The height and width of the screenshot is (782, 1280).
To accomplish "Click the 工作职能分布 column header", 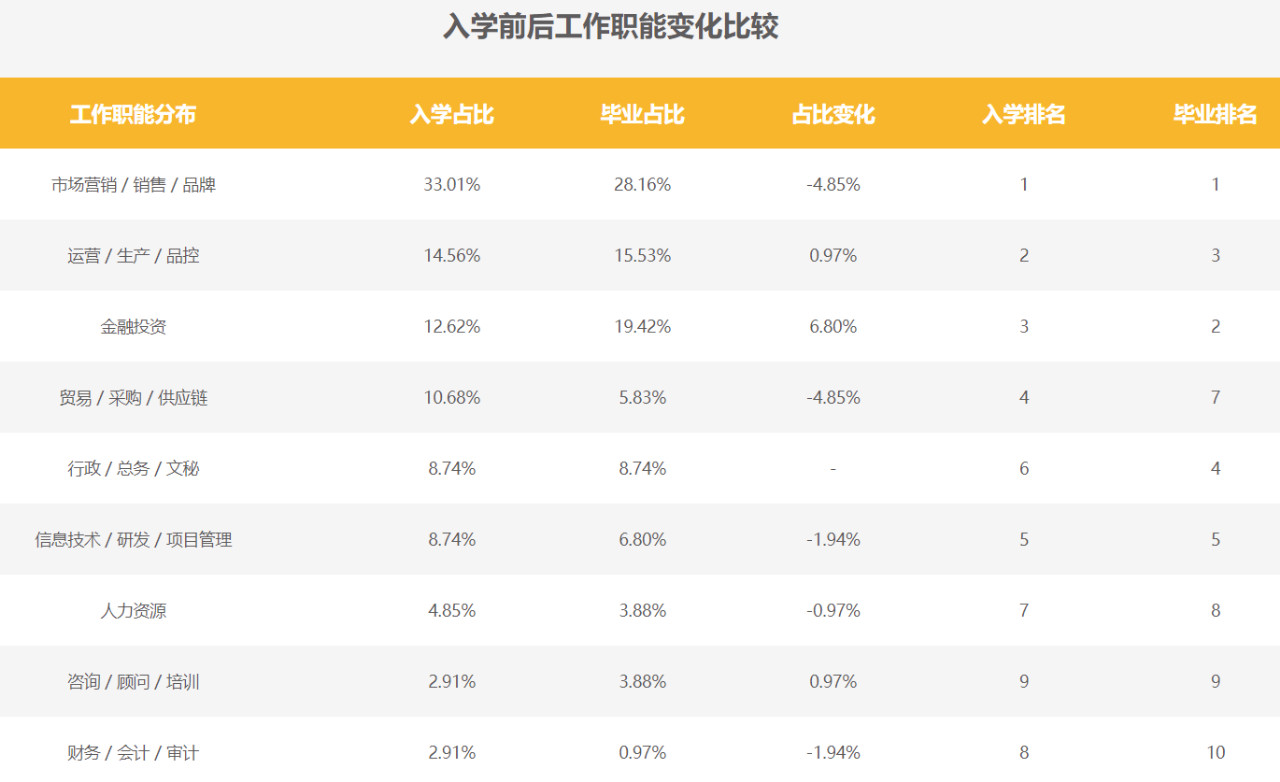I will [x=133, y=114].
